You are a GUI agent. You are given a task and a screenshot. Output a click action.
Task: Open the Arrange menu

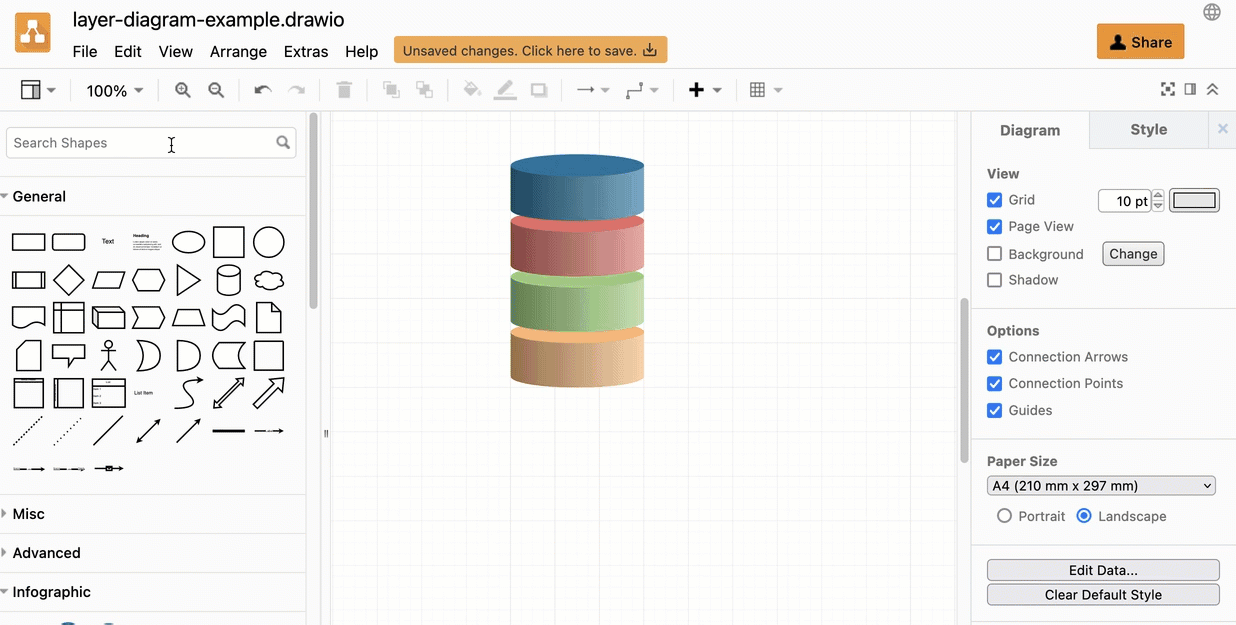(x=238, y=51)
